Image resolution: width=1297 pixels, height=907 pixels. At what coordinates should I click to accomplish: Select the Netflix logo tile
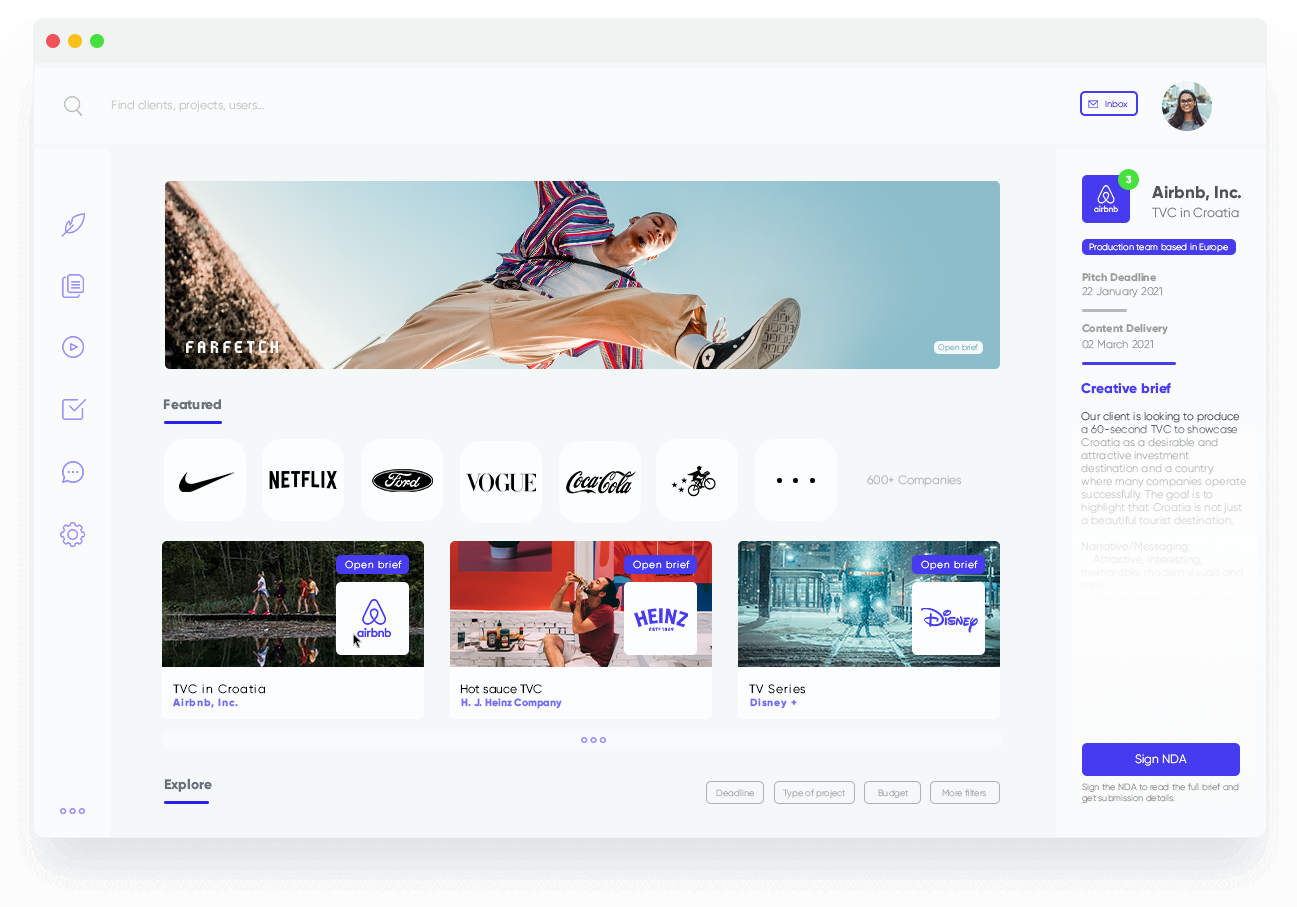pos(303,480)
